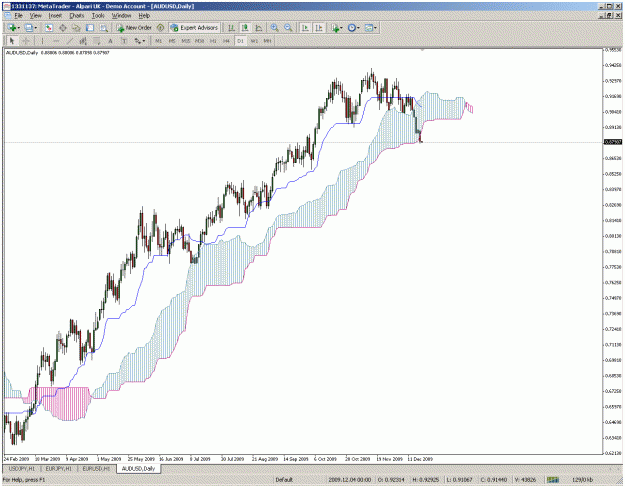
Task: Open the Help menu
Action: click(144, 16)
